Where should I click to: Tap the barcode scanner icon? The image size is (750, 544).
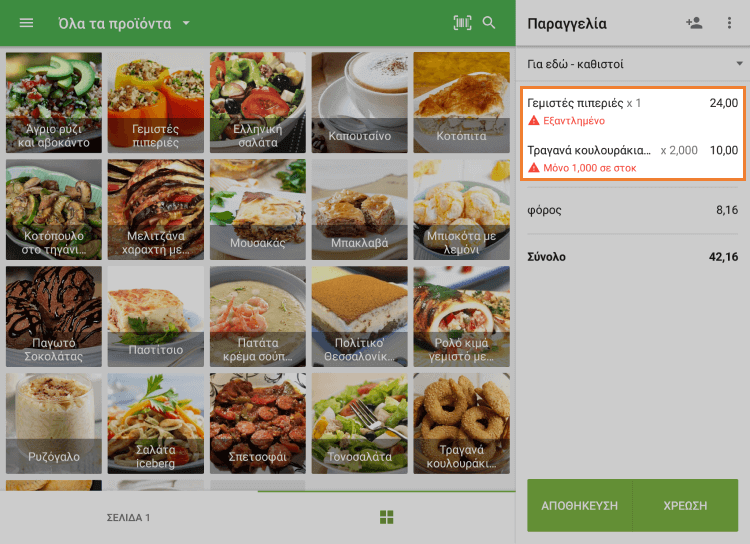click(x=462, y=22)
